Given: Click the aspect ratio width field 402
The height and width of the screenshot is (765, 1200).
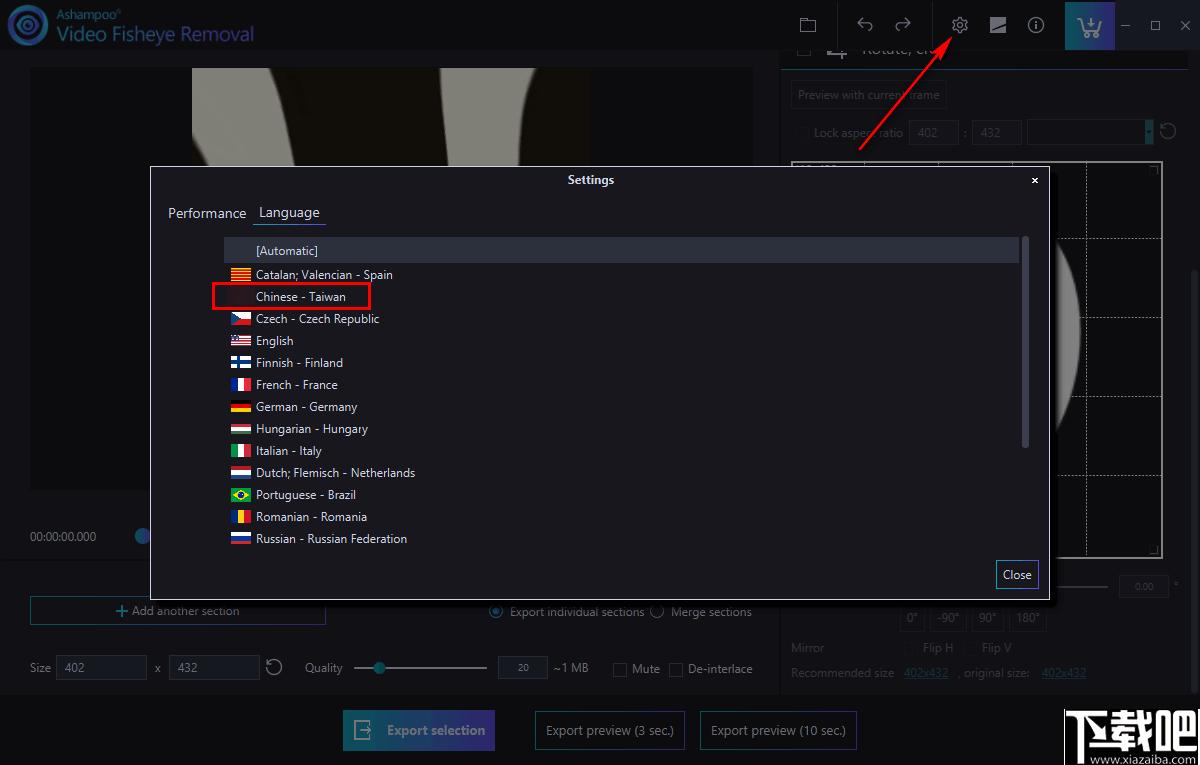Looking at the screenshot, I should click(934, 132).
